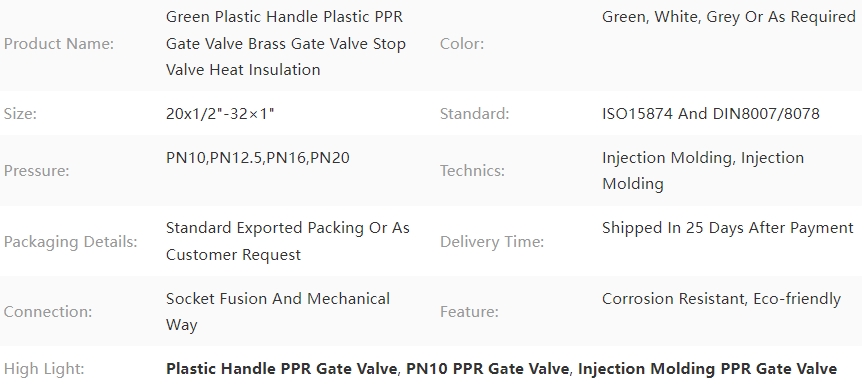
Task: Click the Pressure label
Action: tap(36, 171)
